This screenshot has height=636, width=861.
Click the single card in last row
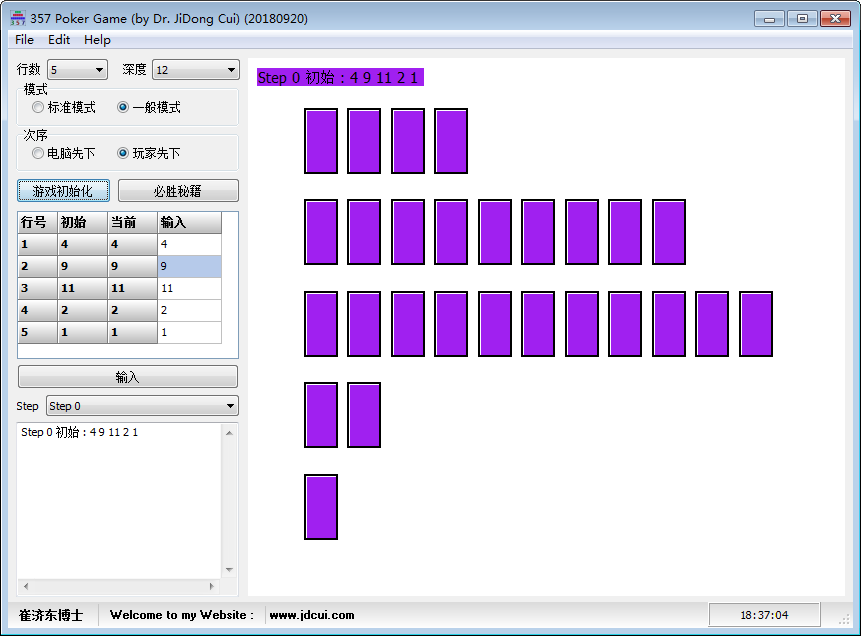321,507
